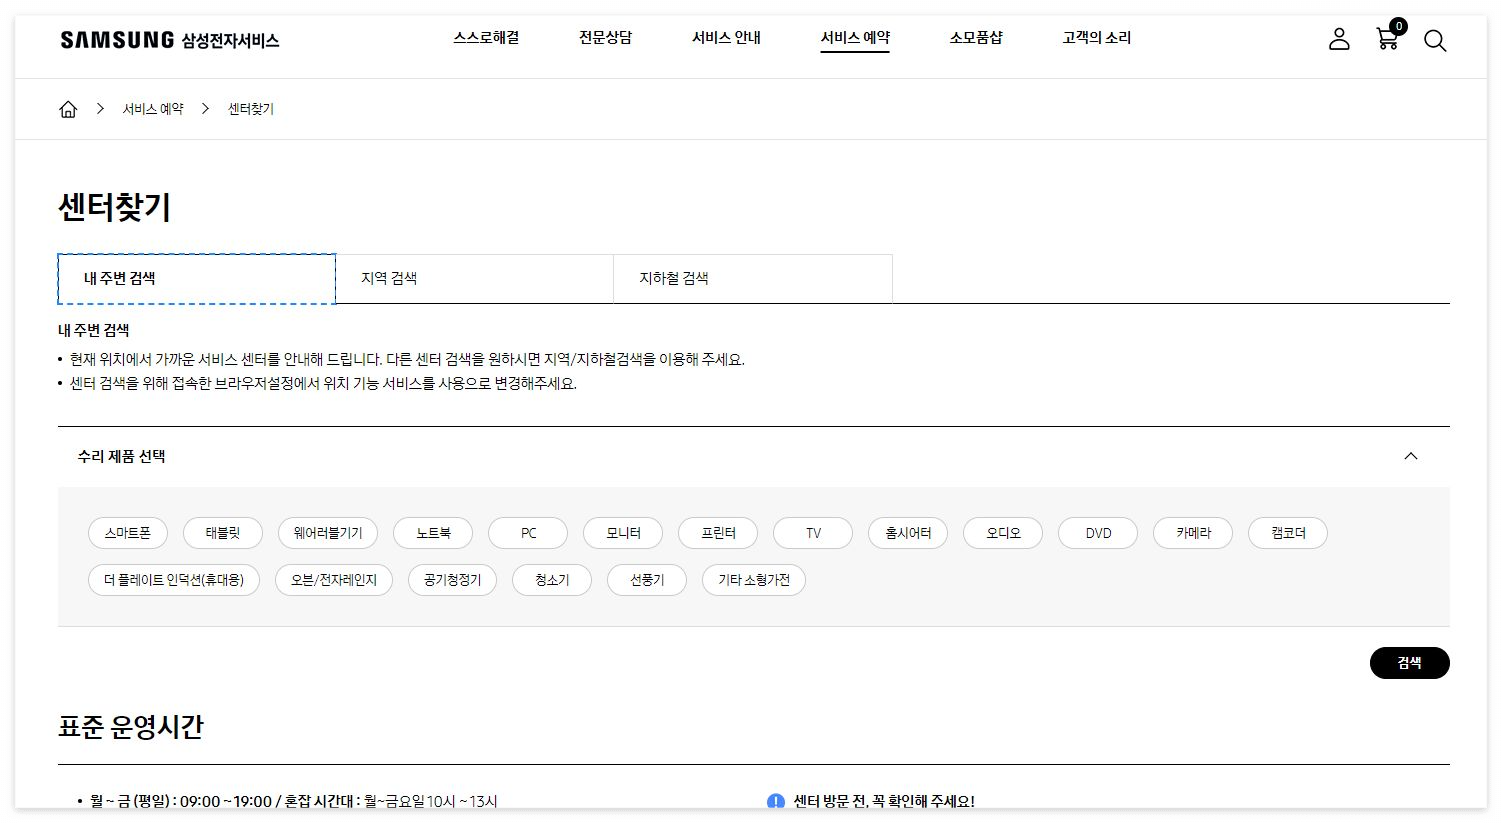1502x823 pixels.
Task: Select the 웨어러블기기 product chip
Action: (328, 533)
